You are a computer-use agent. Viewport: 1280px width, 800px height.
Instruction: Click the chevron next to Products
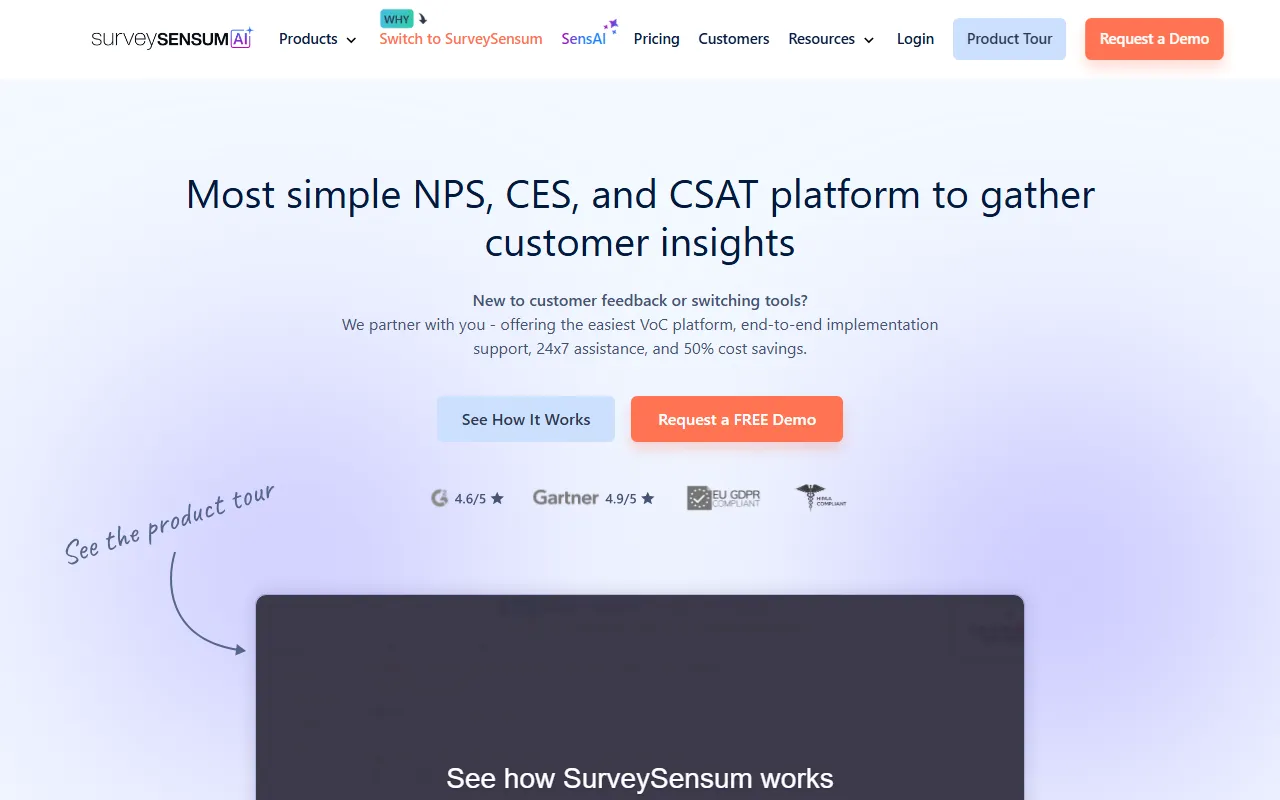coord(351,40)
